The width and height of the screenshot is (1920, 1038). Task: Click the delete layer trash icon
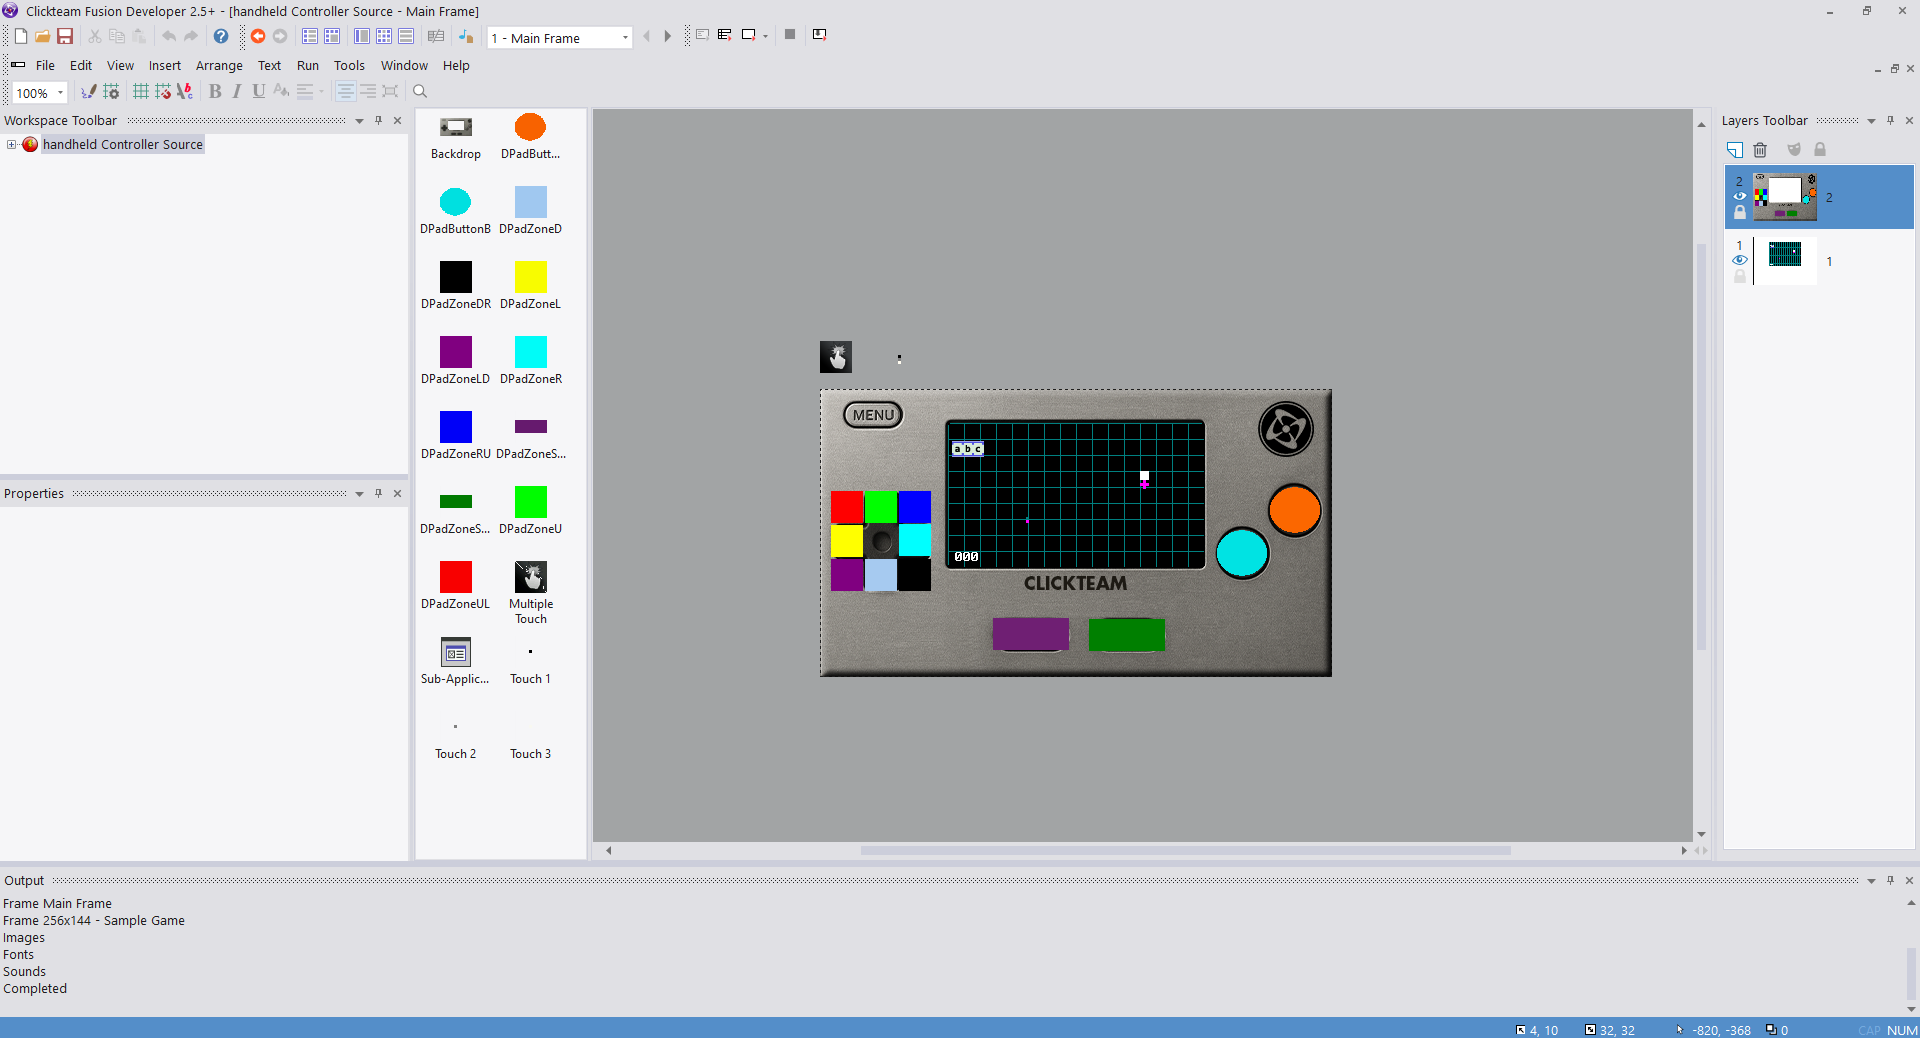(x=1760, y=150)
